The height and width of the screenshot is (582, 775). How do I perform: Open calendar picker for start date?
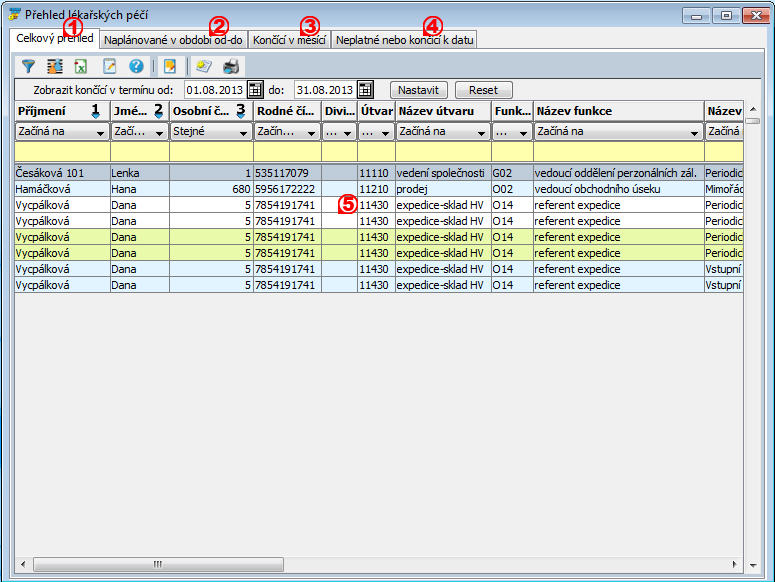[255, 89]
